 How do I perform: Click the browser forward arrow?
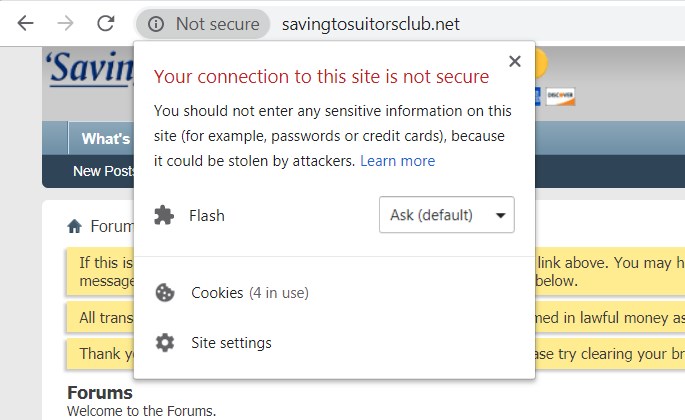pos(65,23)
